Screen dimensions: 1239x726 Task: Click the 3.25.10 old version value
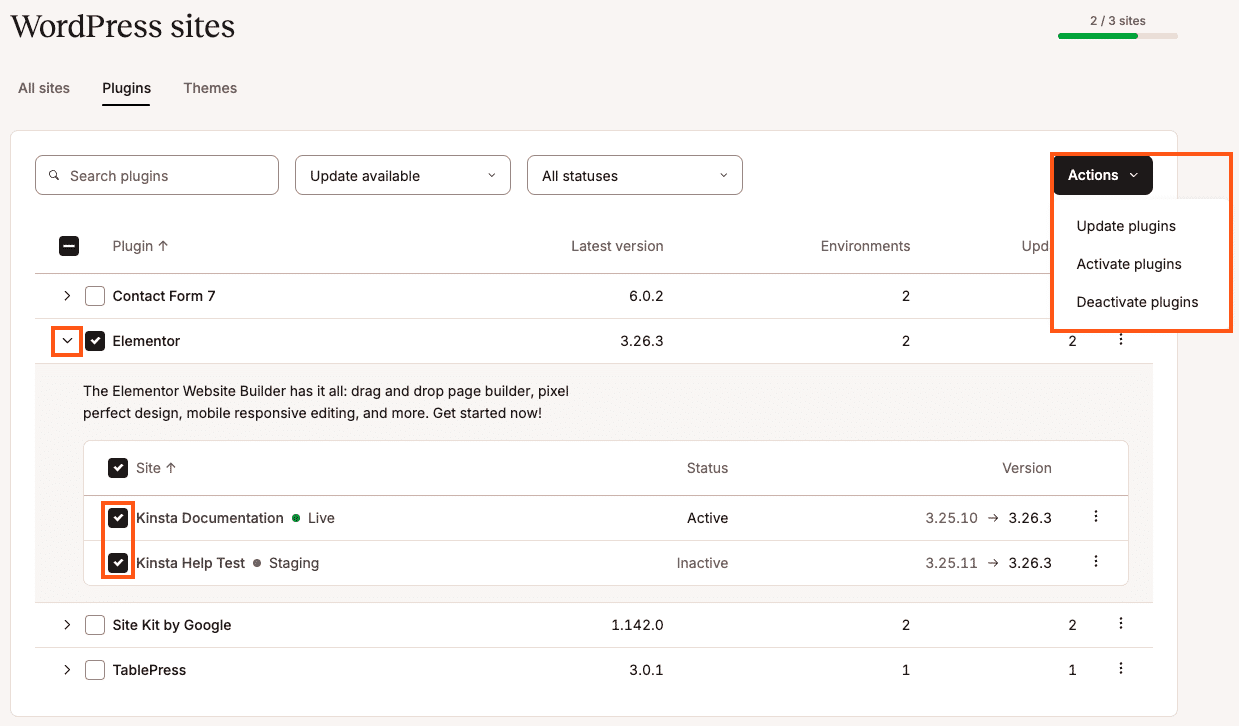(x=951, y=518)
